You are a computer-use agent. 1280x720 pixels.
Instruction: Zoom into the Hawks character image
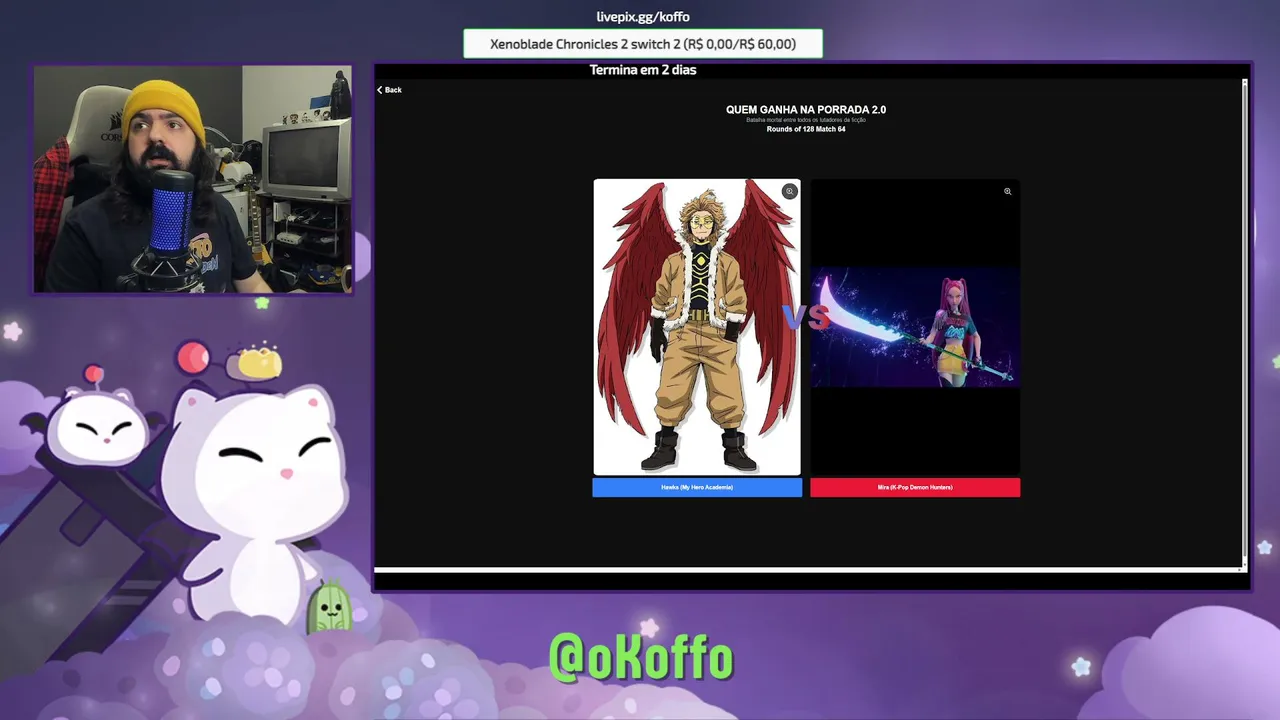coord(790,191)
